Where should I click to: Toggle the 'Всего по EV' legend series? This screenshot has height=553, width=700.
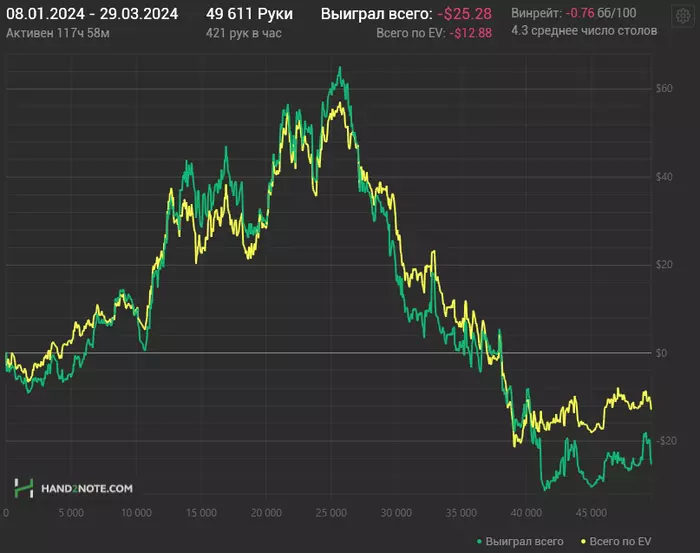point(616,541)
